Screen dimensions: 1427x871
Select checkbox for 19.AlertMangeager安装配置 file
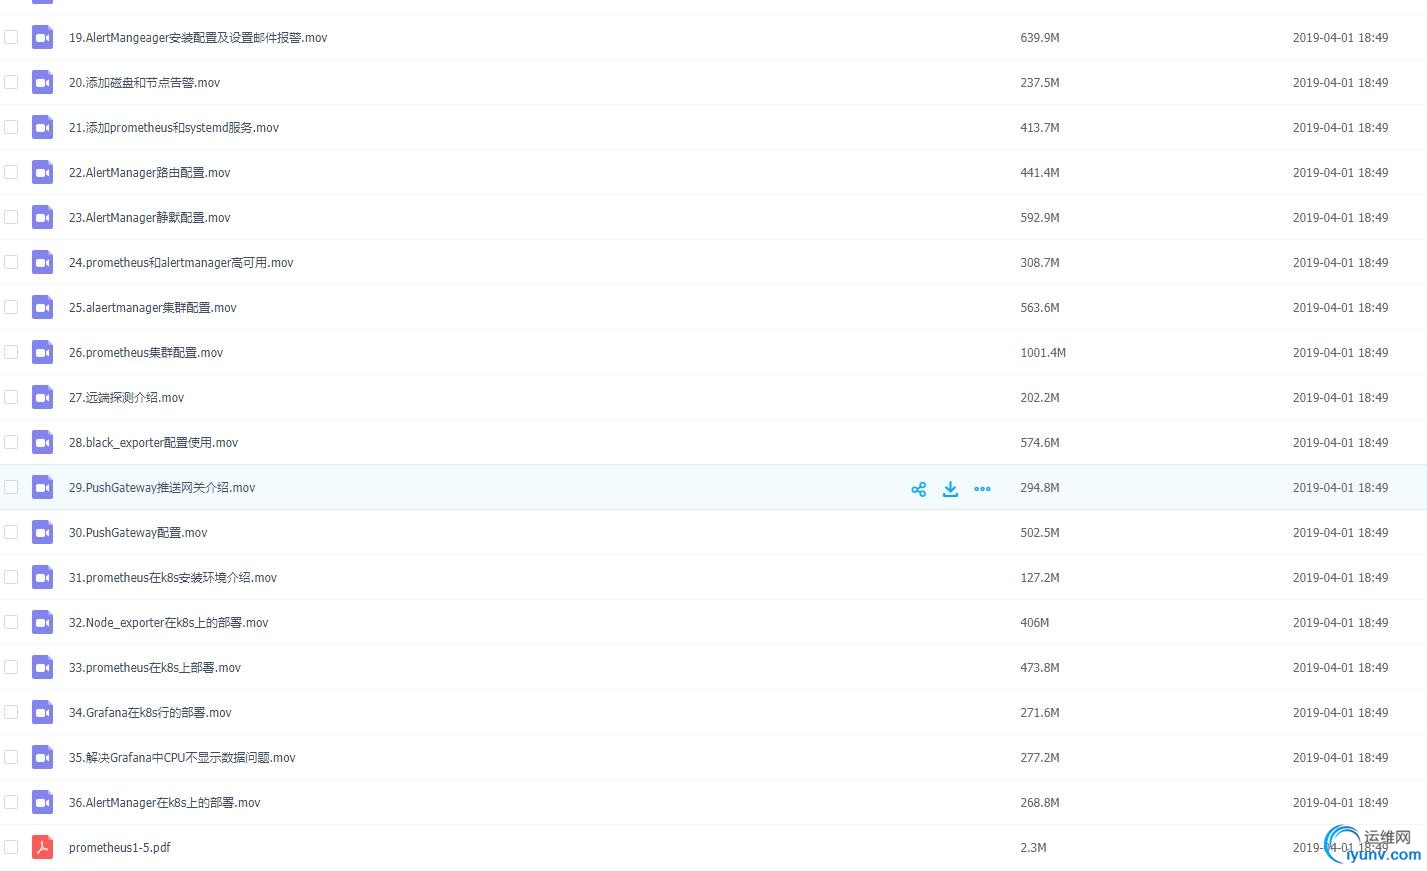(x=11, y=37)
